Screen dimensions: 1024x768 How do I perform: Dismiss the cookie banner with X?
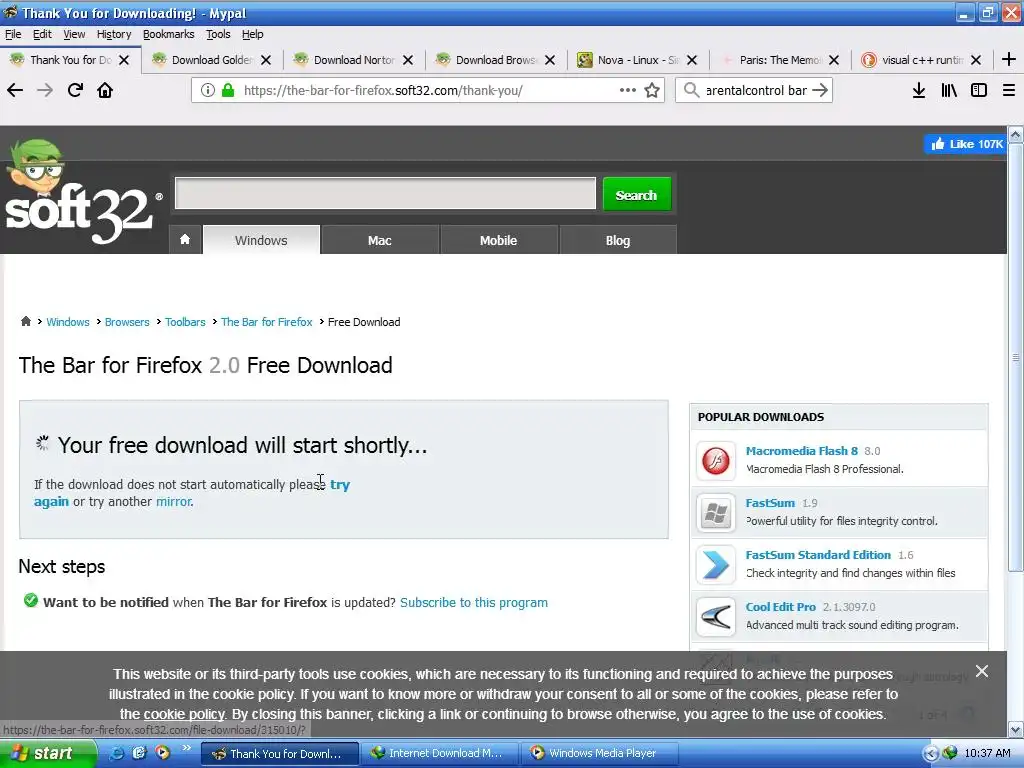[x=982, y=671]
